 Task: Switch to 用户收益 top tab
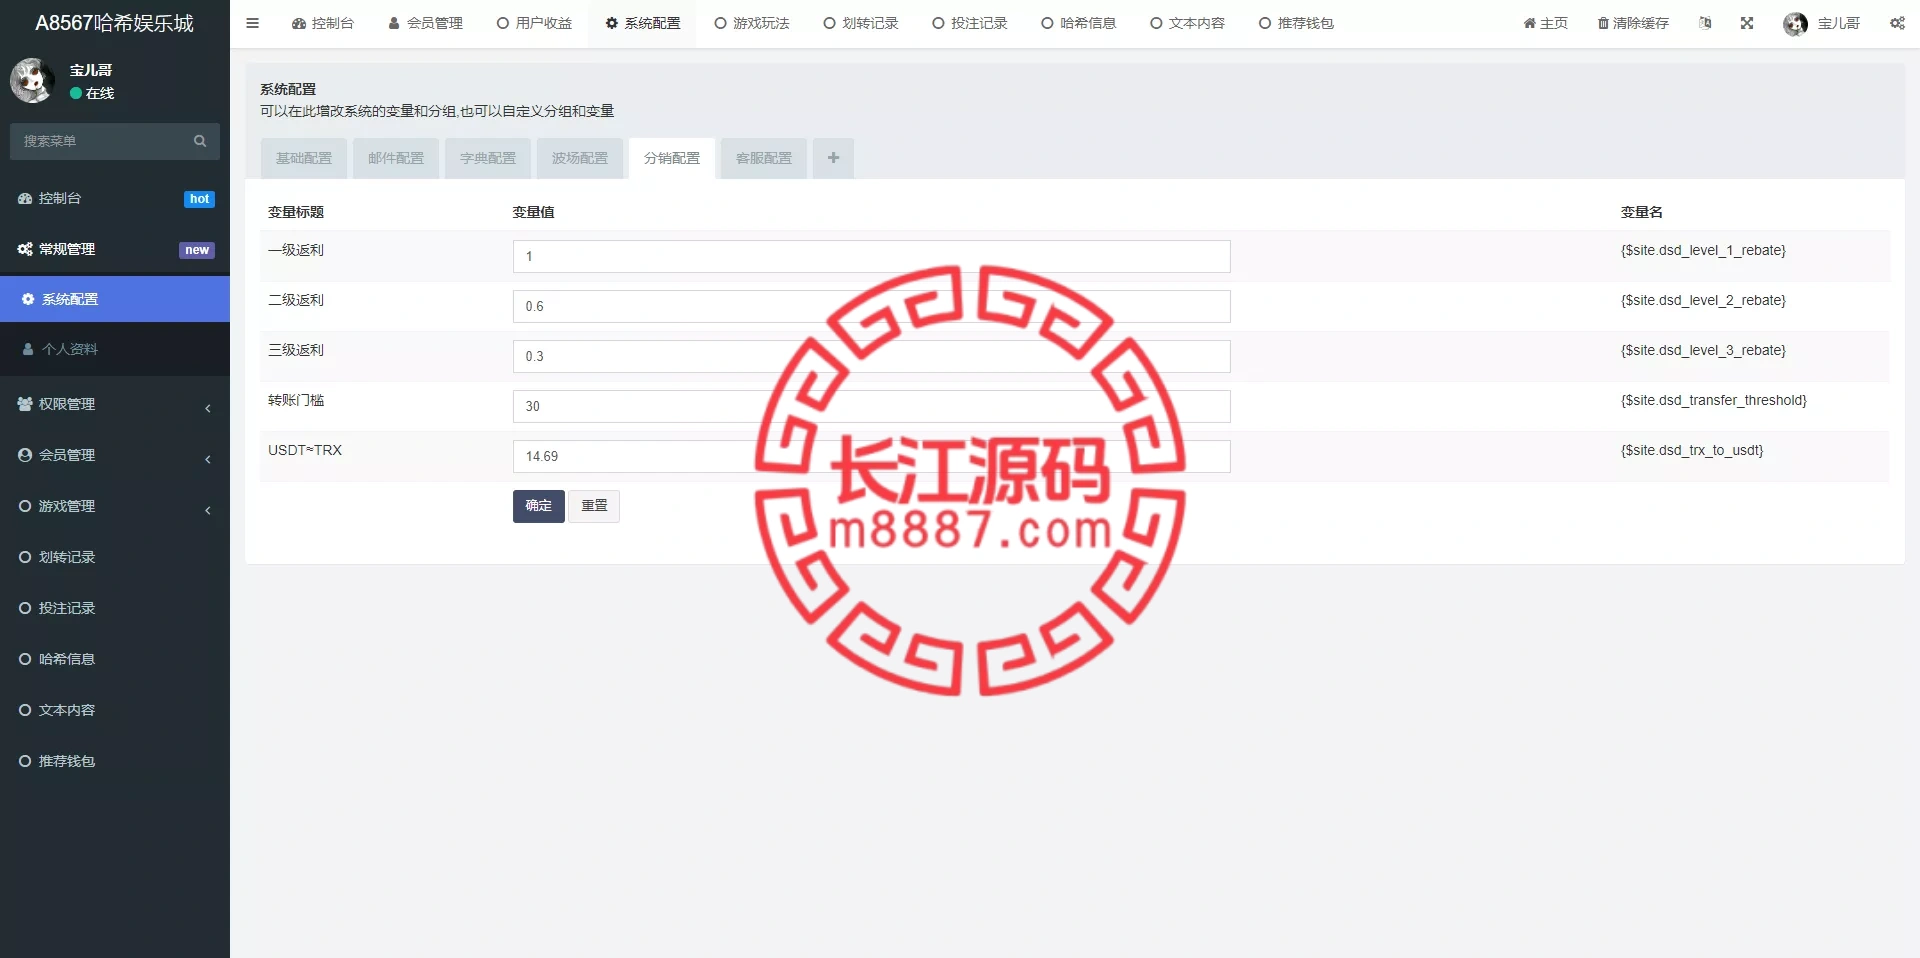[534, 23]
